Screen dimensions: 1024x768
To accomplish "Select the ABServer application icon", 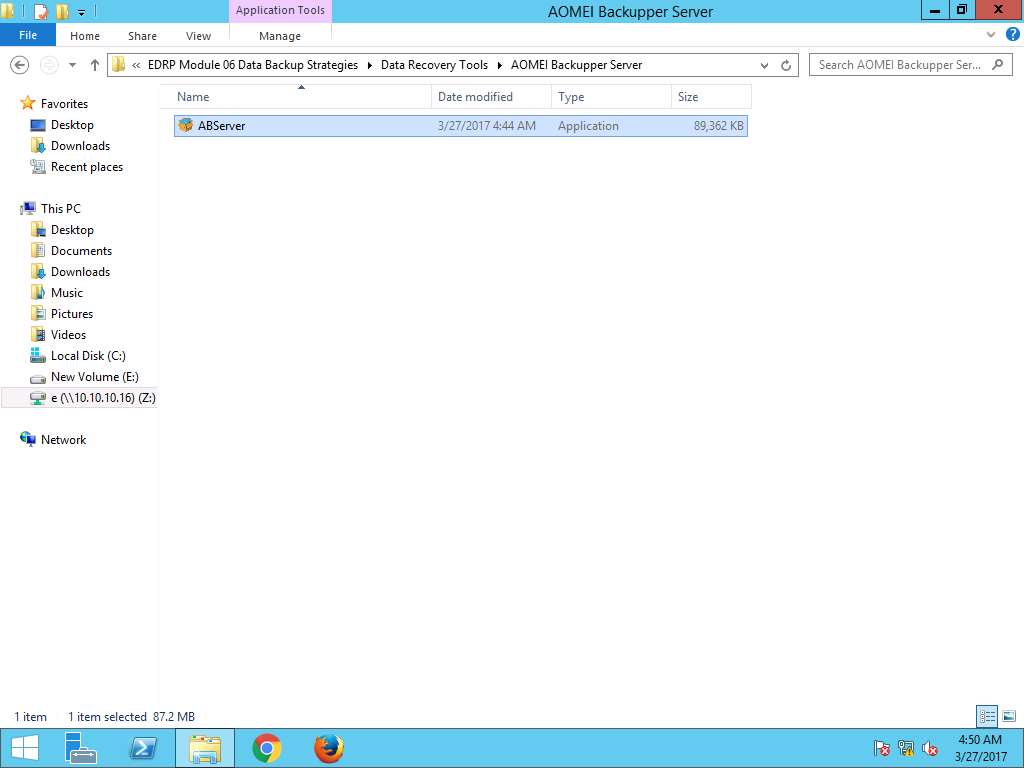I will point(186,125).
